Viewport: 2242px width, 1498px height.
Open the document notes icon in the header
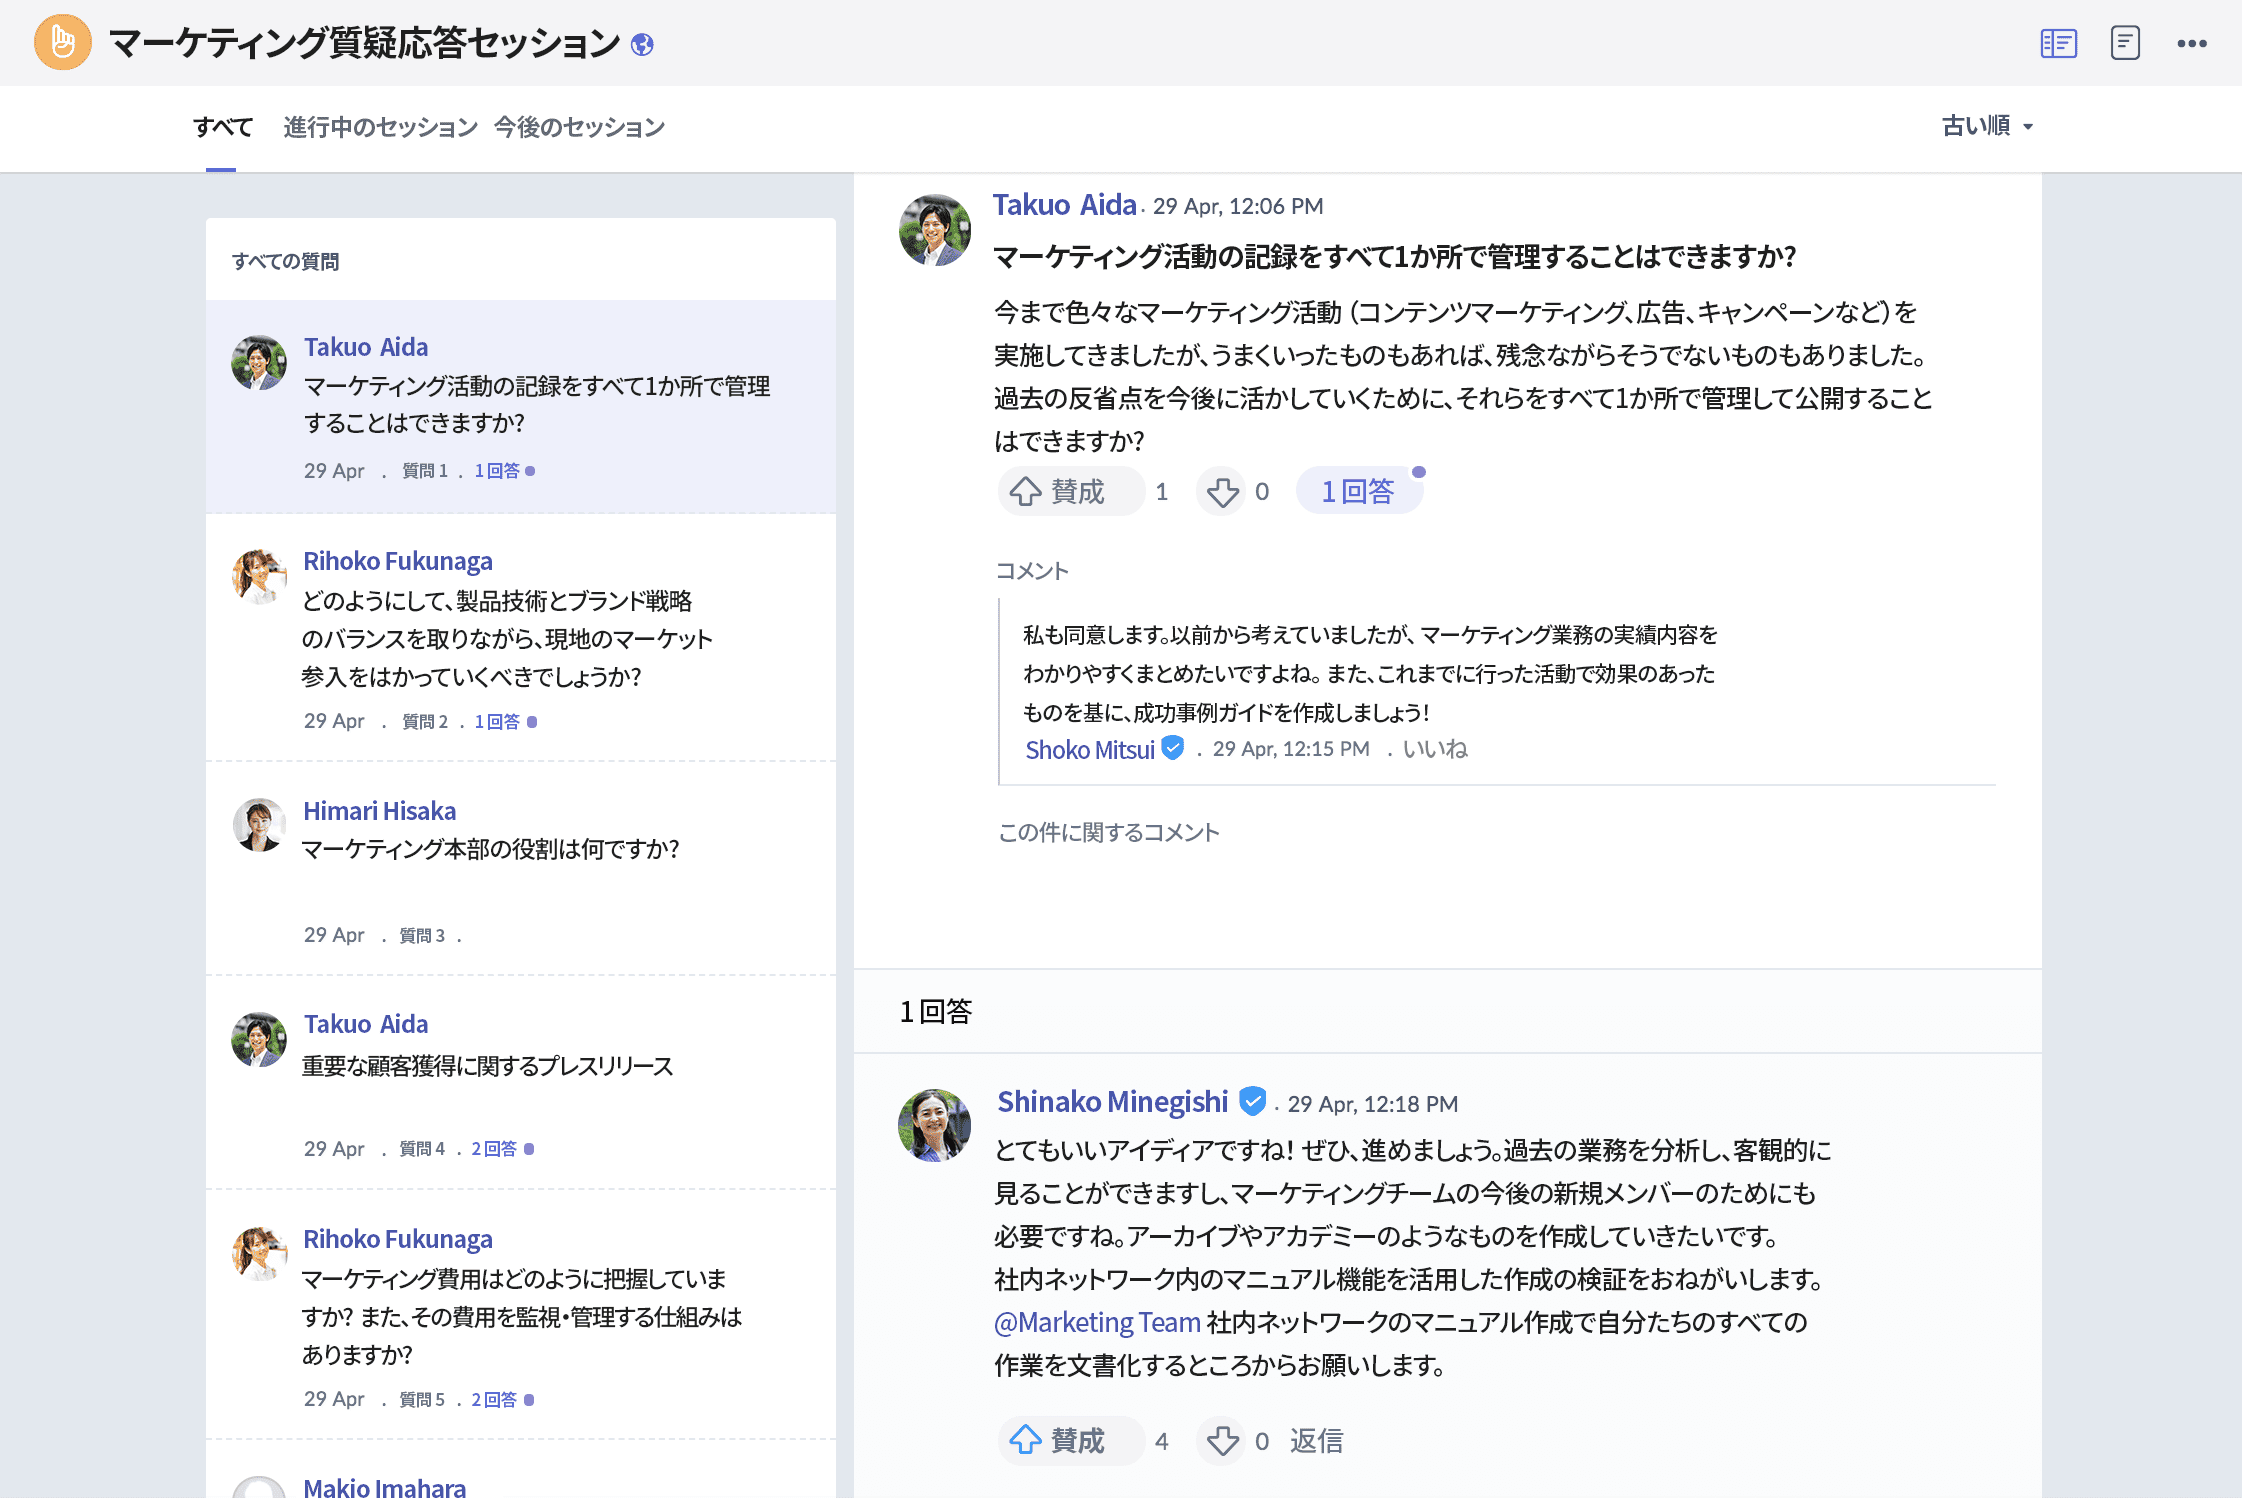[2126, 43]
